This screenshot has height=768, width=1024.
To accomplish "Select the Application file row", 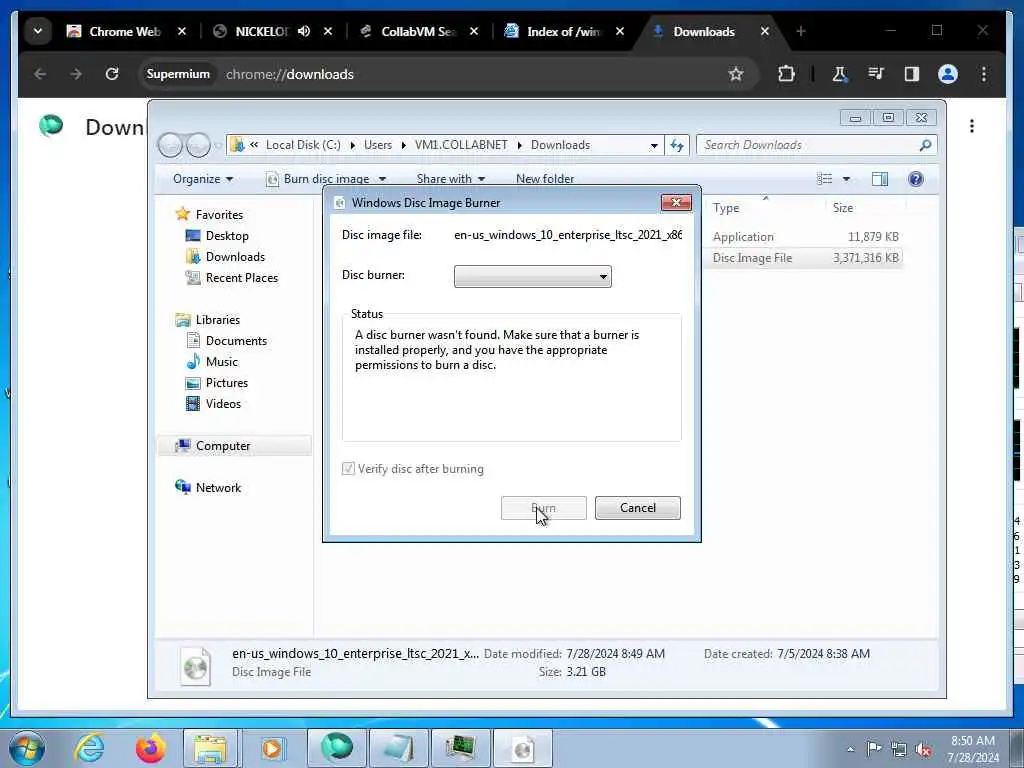I will [x=805, y=237].
